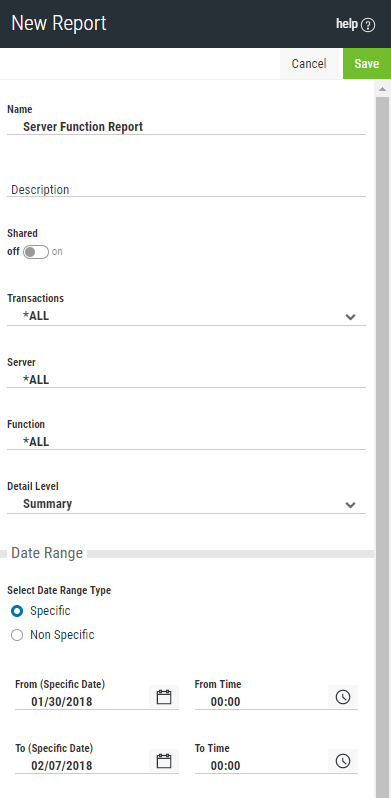Viewport: 391px width, 798px height.
Task: Open clock picker for To Time
Action: (343, 761)
